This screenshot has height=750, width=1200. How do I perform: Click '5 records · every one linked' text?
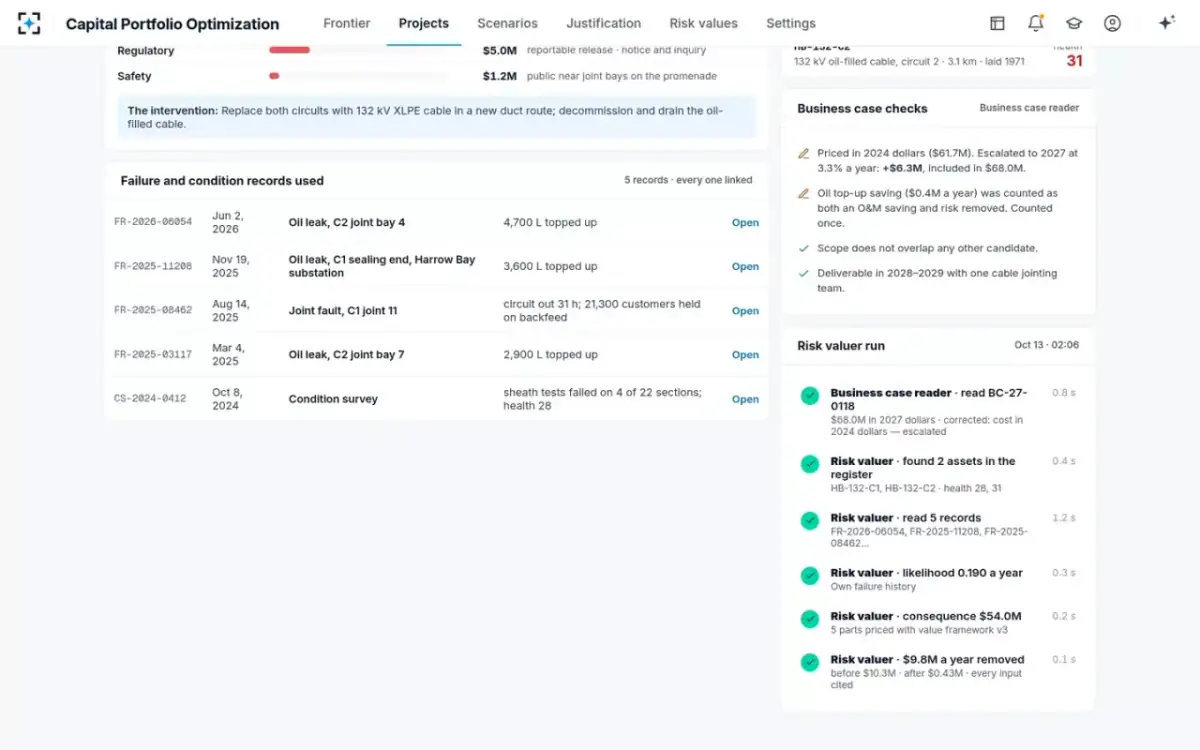pyautogui.click(x=688, y=180)
